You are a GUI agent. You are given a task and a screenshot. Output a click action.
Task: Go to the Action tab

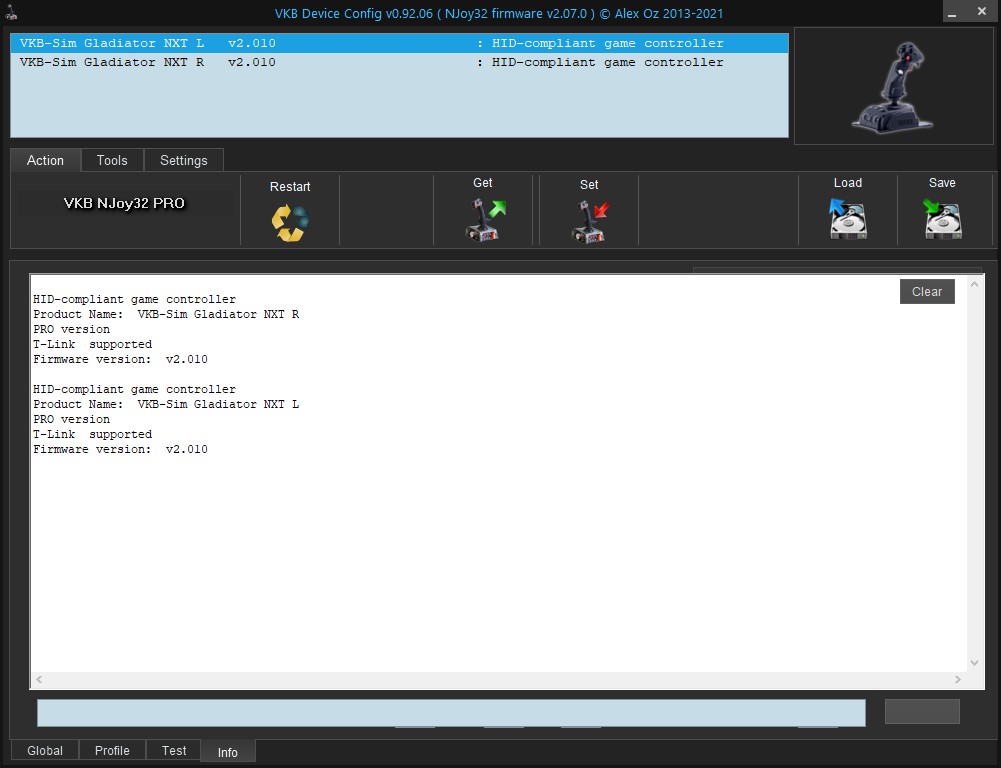click(x=45, y=160)
